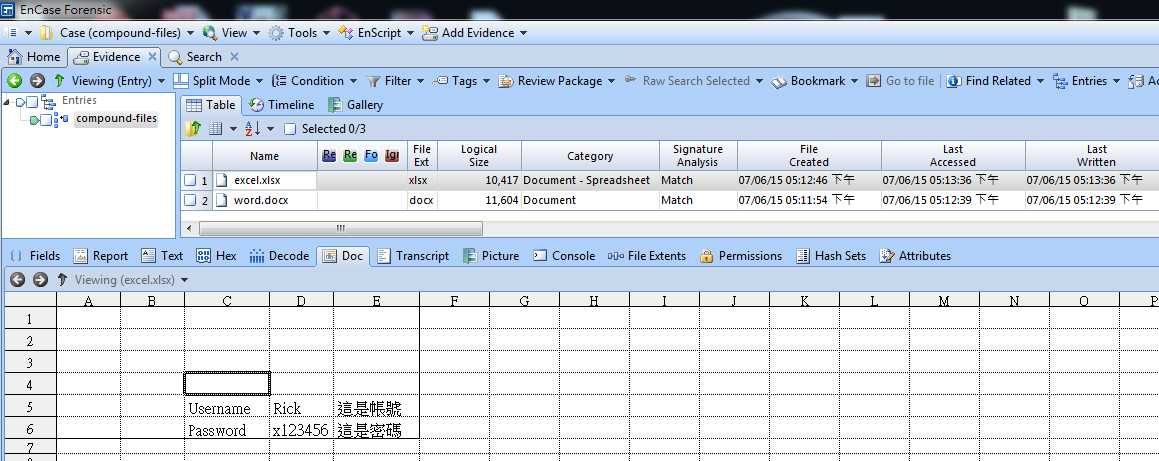1159x461 pixels.
Task: Open the Attributes pane tab
Action: (915, 256)
